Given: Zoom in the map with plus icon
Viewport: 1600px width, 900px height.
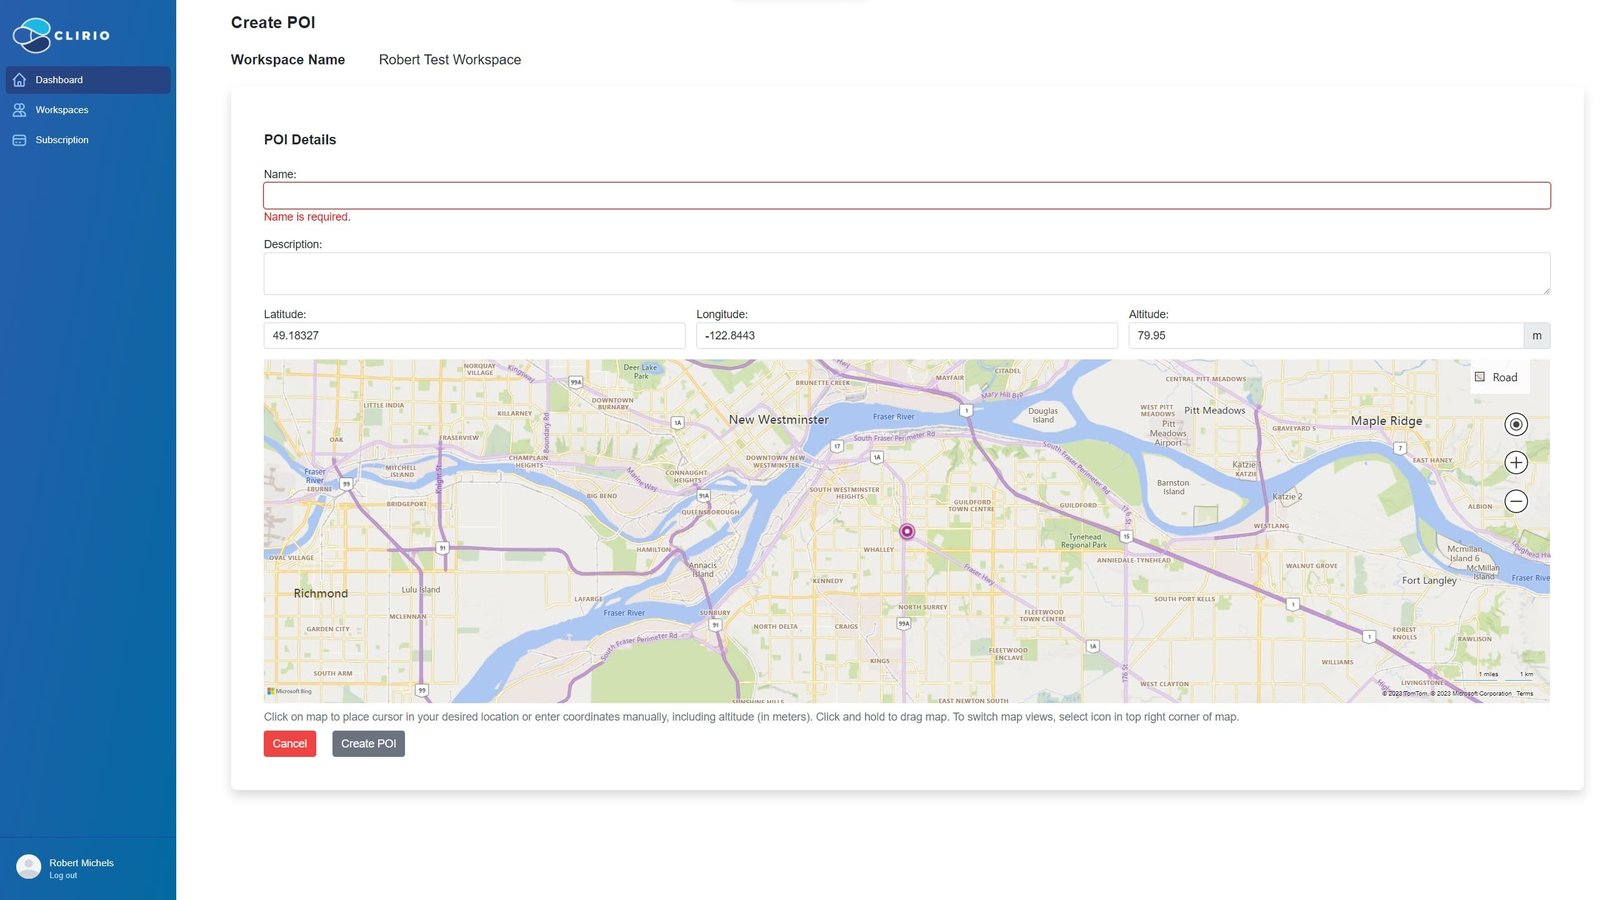Looking at the screenshot, I should coord(1516,463).
